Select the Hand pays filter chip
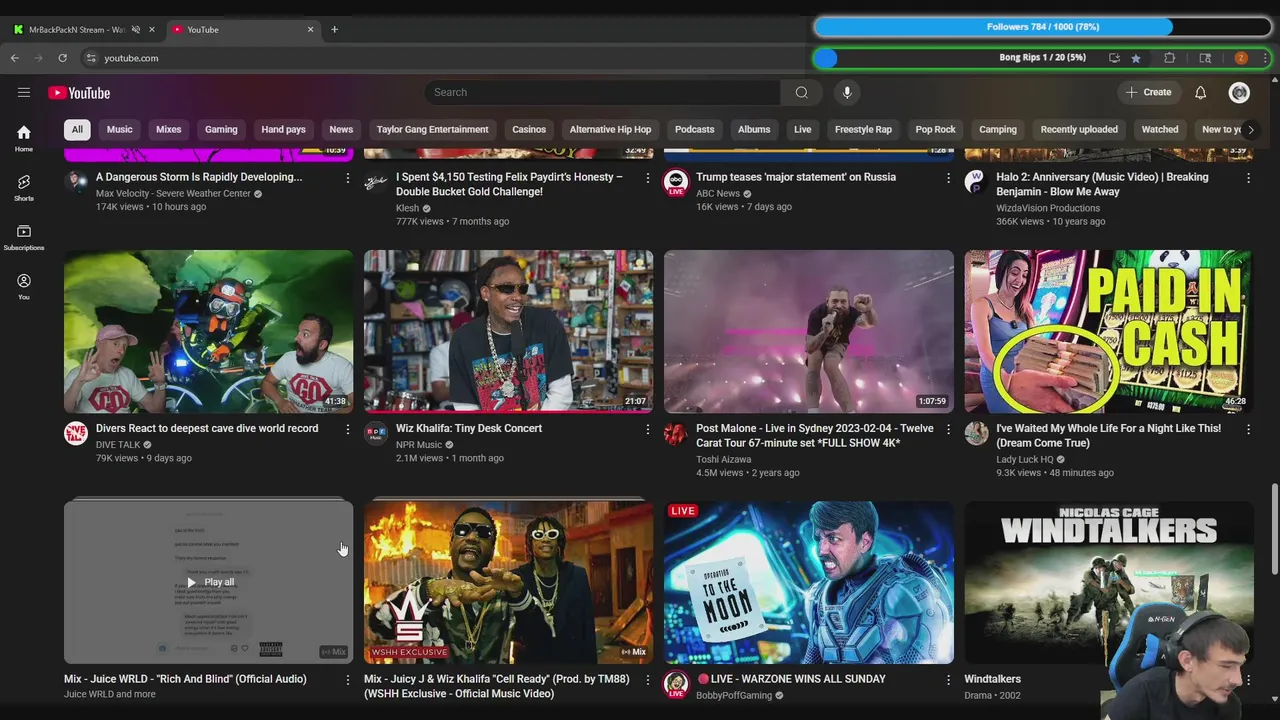 [283, 129]
